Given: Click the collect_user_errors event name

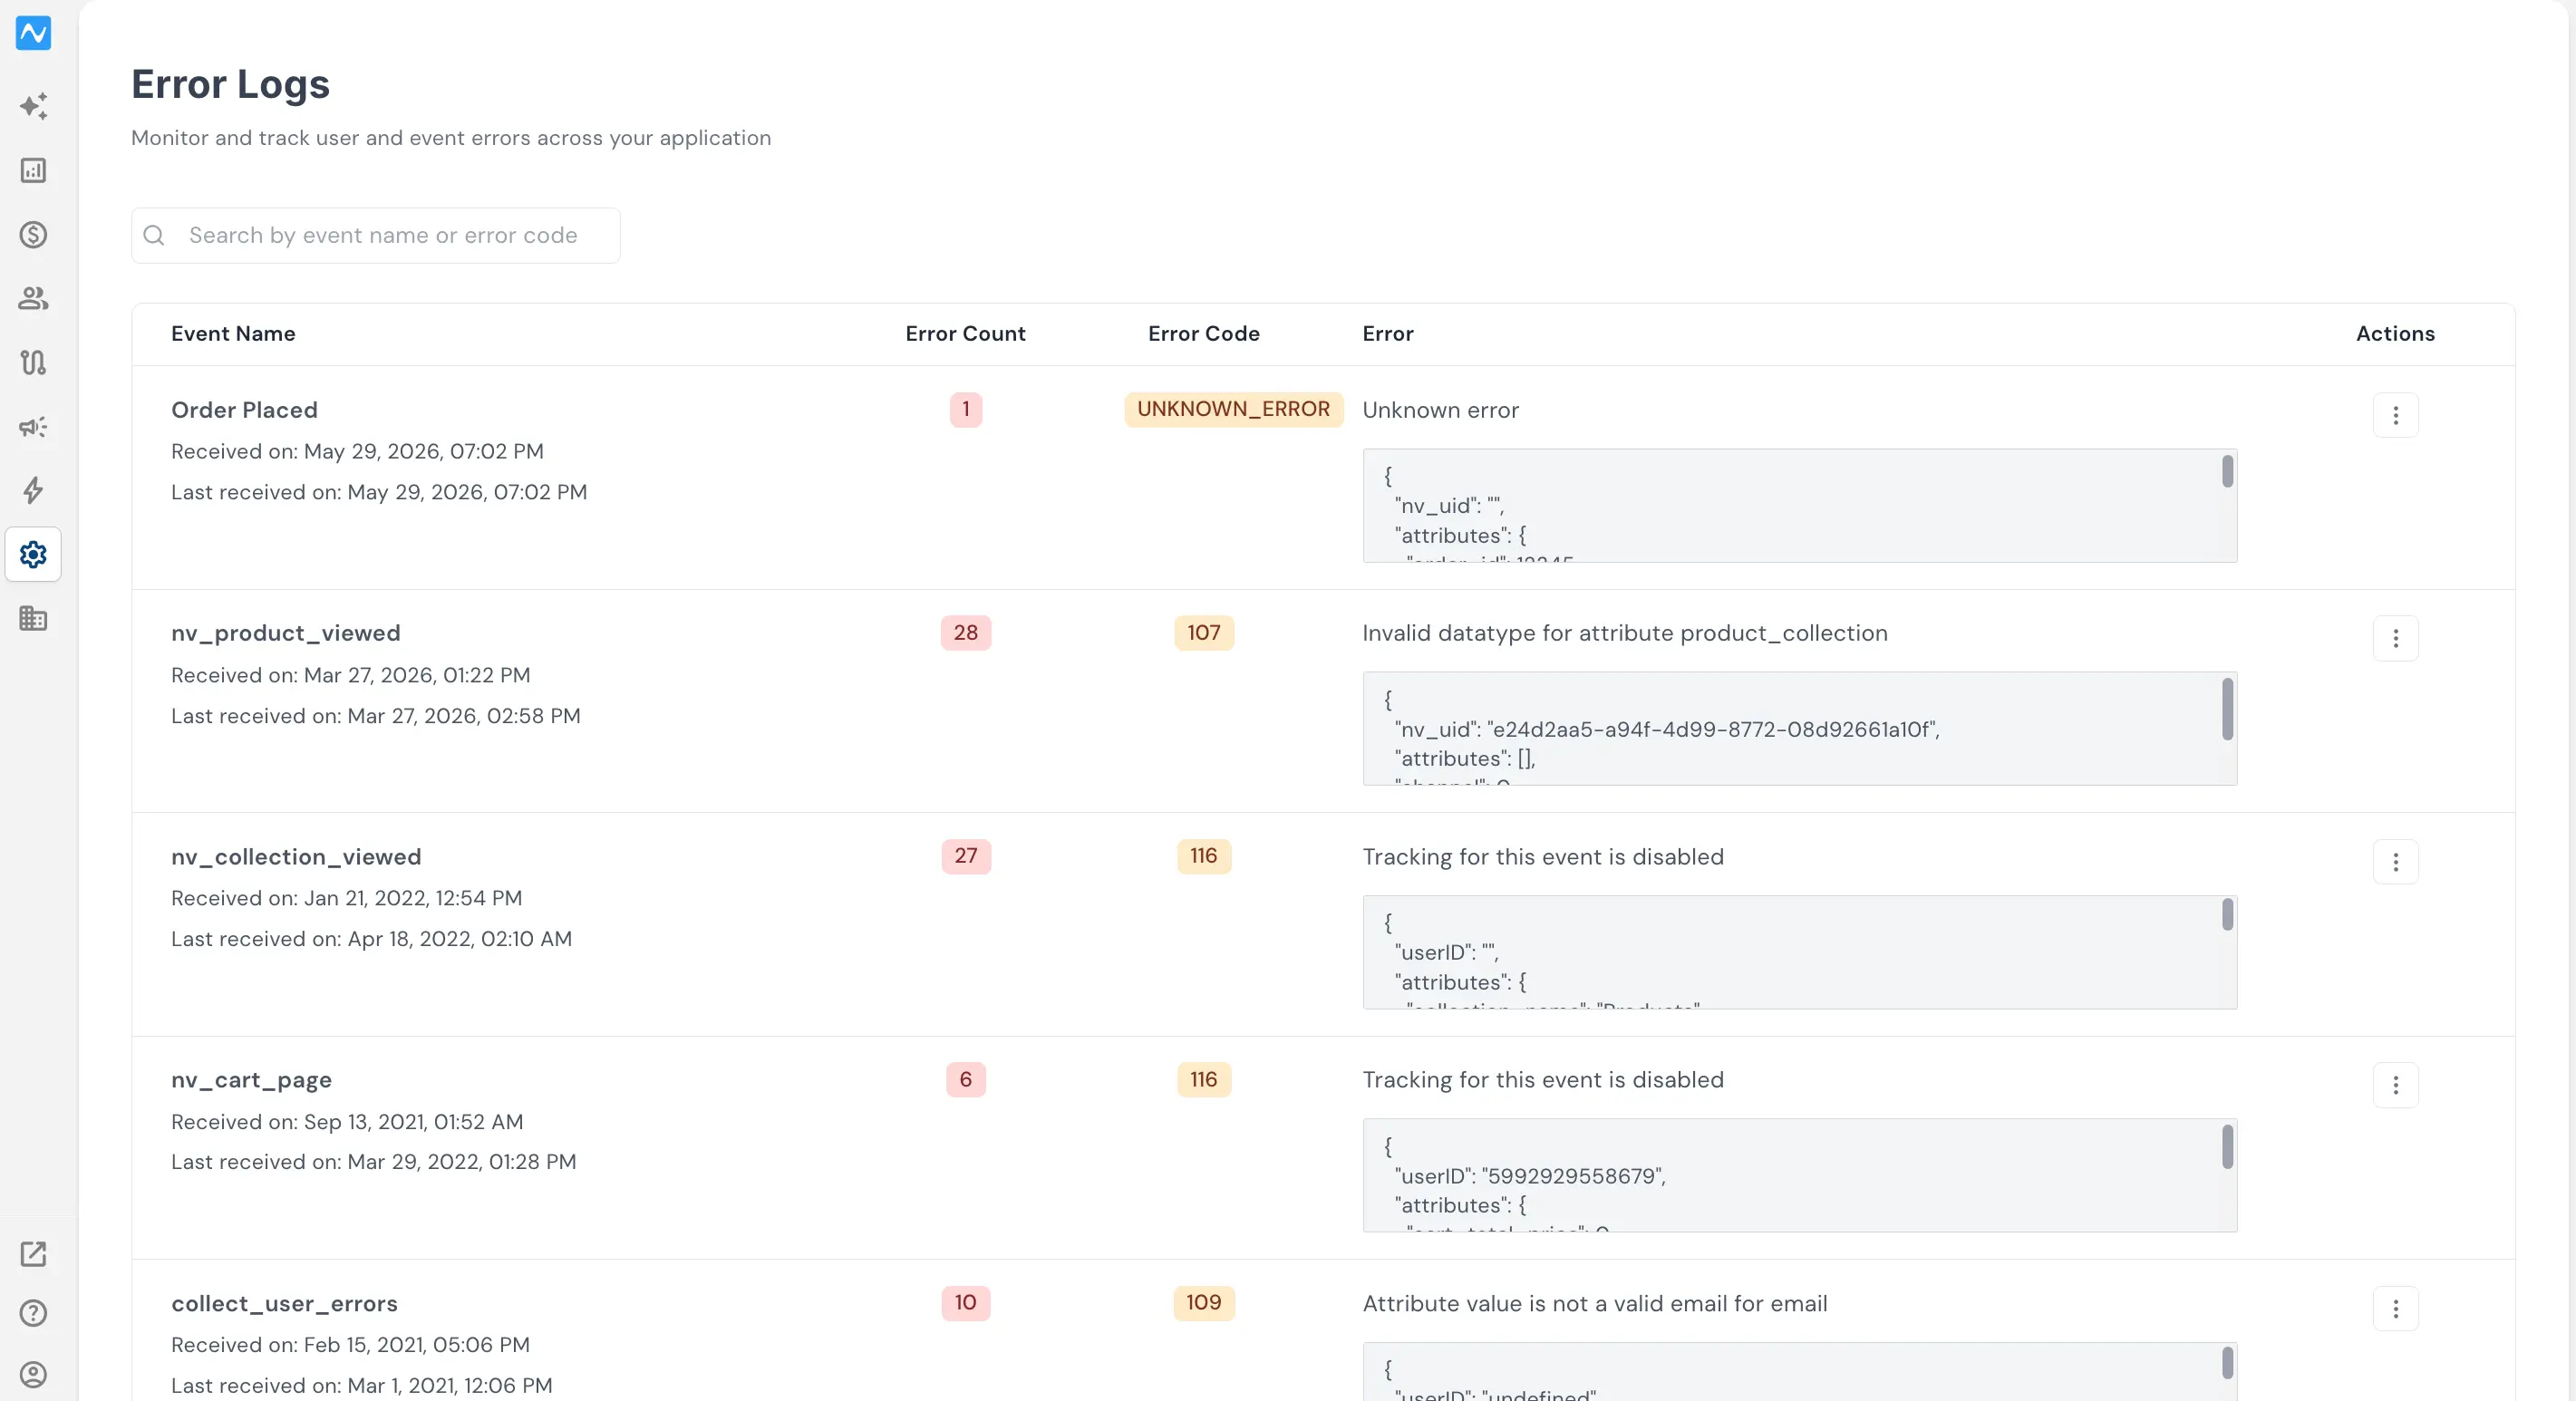Looking at the screenshot, I should click(x=284, y=1304).
